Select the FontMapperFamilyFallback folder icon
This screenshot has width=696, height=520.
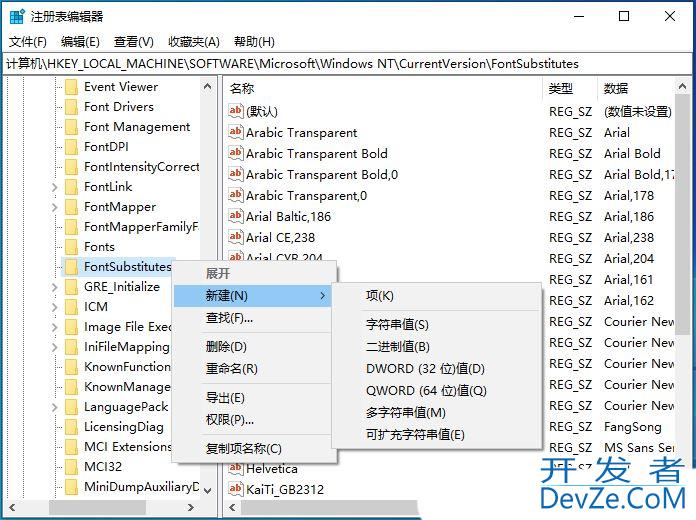[71, 227]
